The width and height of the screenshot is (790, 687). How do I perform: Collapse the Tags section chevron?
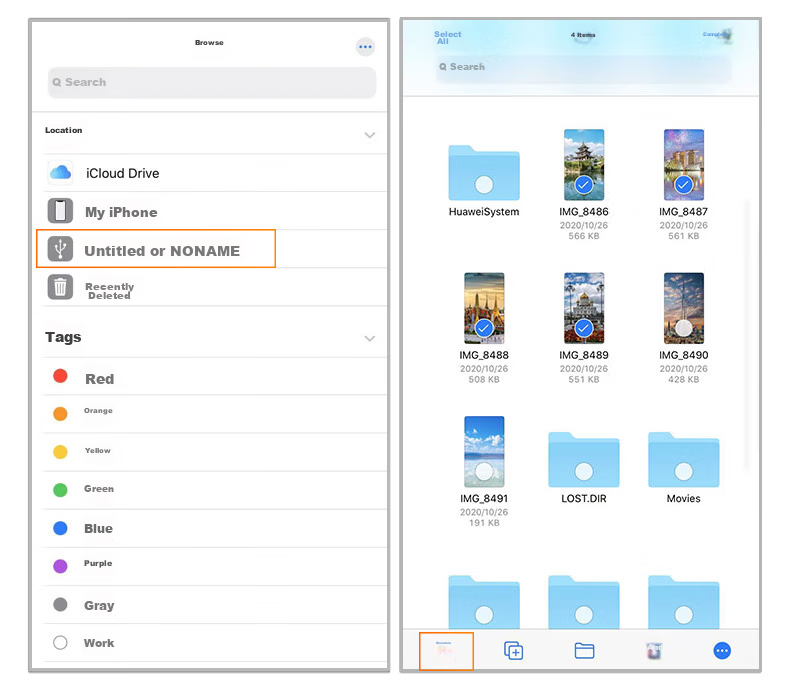coord(370,338)
